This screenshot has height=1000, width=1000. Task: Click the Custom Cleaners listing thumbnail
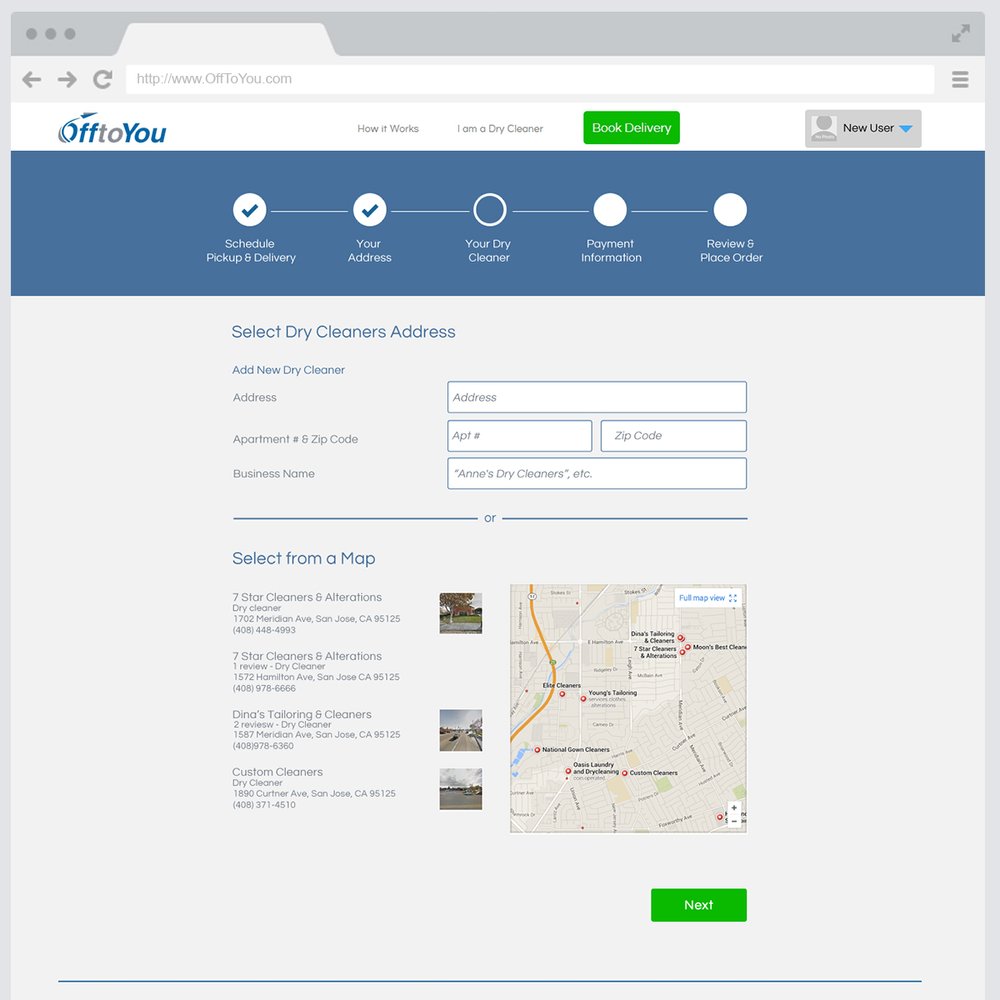[x=460, y=789]
